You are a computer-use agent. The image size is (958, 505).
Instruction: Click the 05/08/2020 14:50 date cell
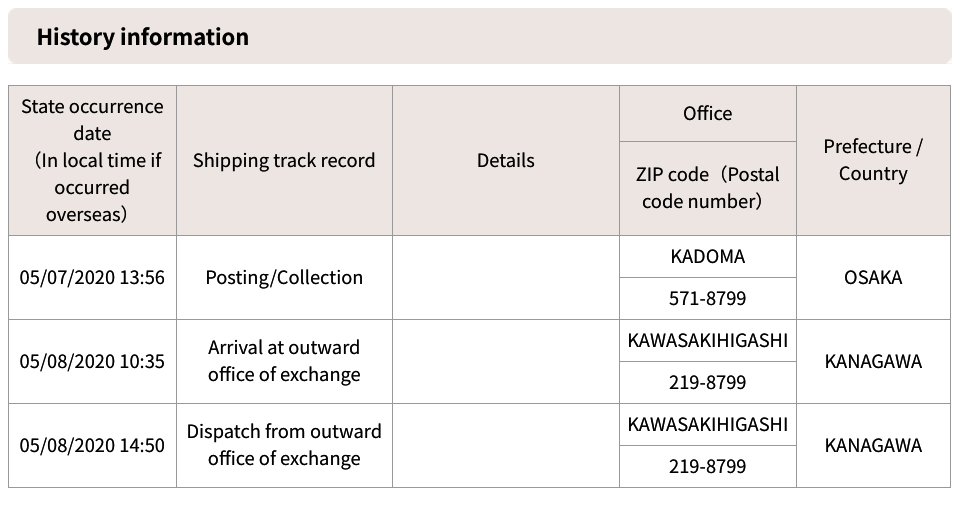click(92, 445)
